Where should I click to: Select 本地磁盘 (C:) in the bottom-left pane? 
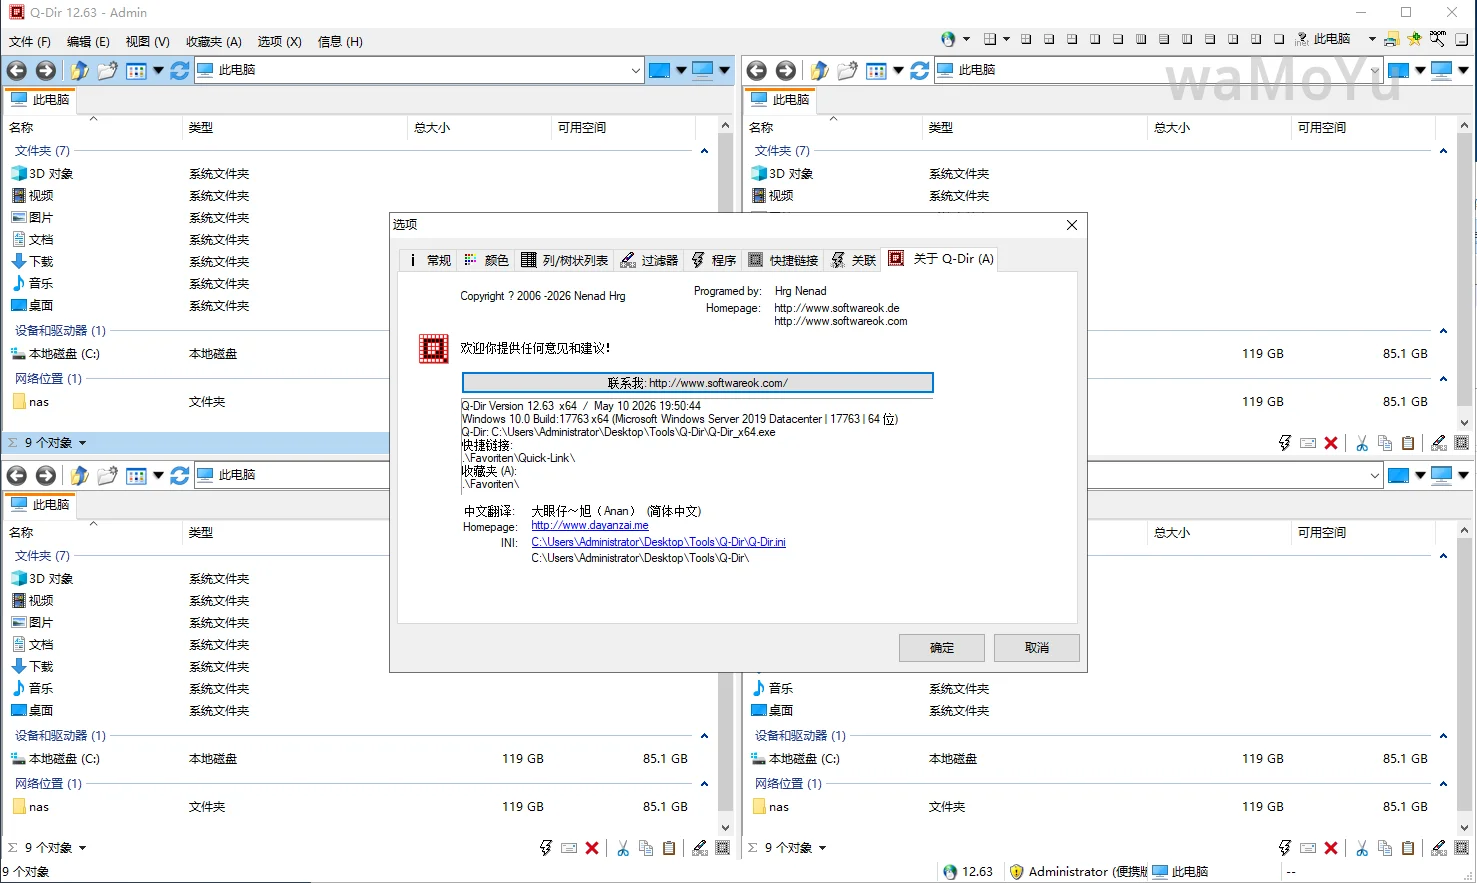click(64, 759)
